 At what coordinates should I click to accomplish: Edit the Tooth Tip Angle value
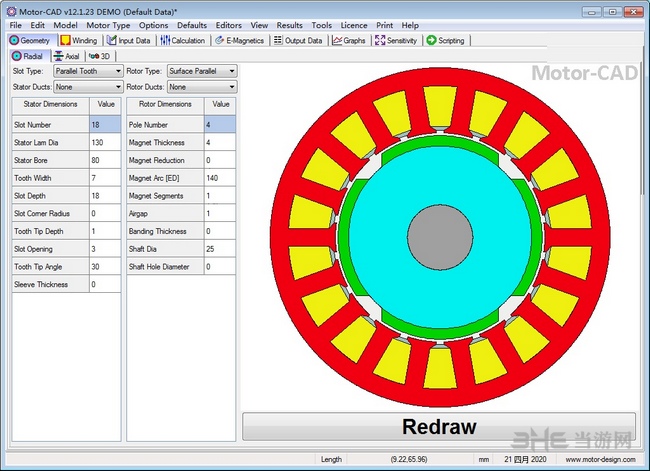[x=105, y=267]
